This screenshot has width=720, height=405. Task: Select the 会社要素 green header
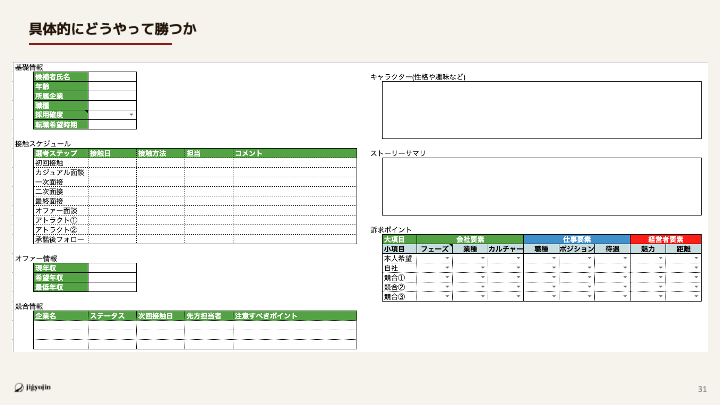[470, 240]
